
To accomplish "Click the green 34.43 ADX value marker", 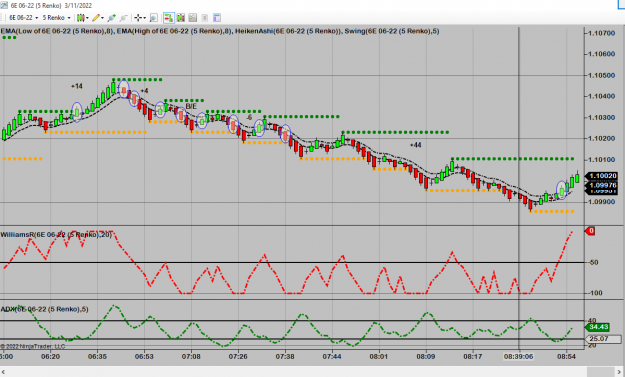I will [597, 327].
